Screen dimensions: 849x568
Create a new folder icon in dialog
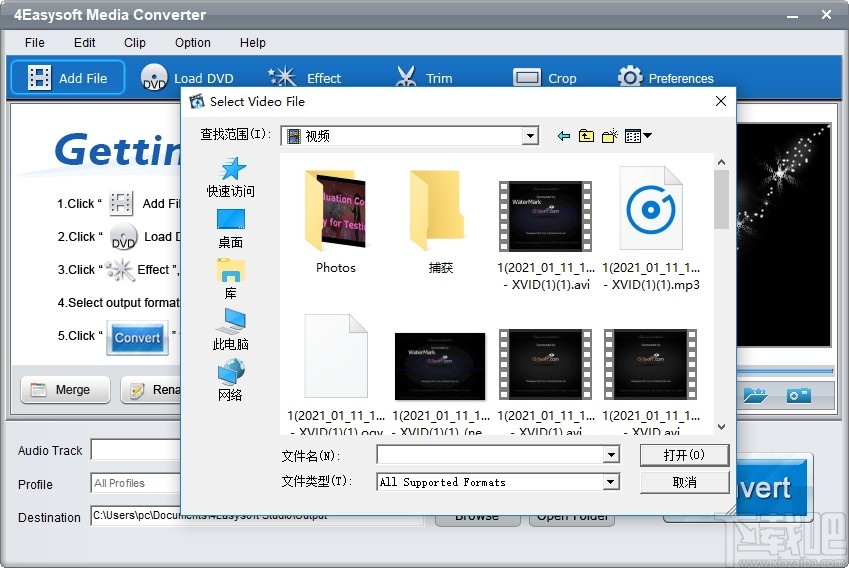click(x=610, y=136)
